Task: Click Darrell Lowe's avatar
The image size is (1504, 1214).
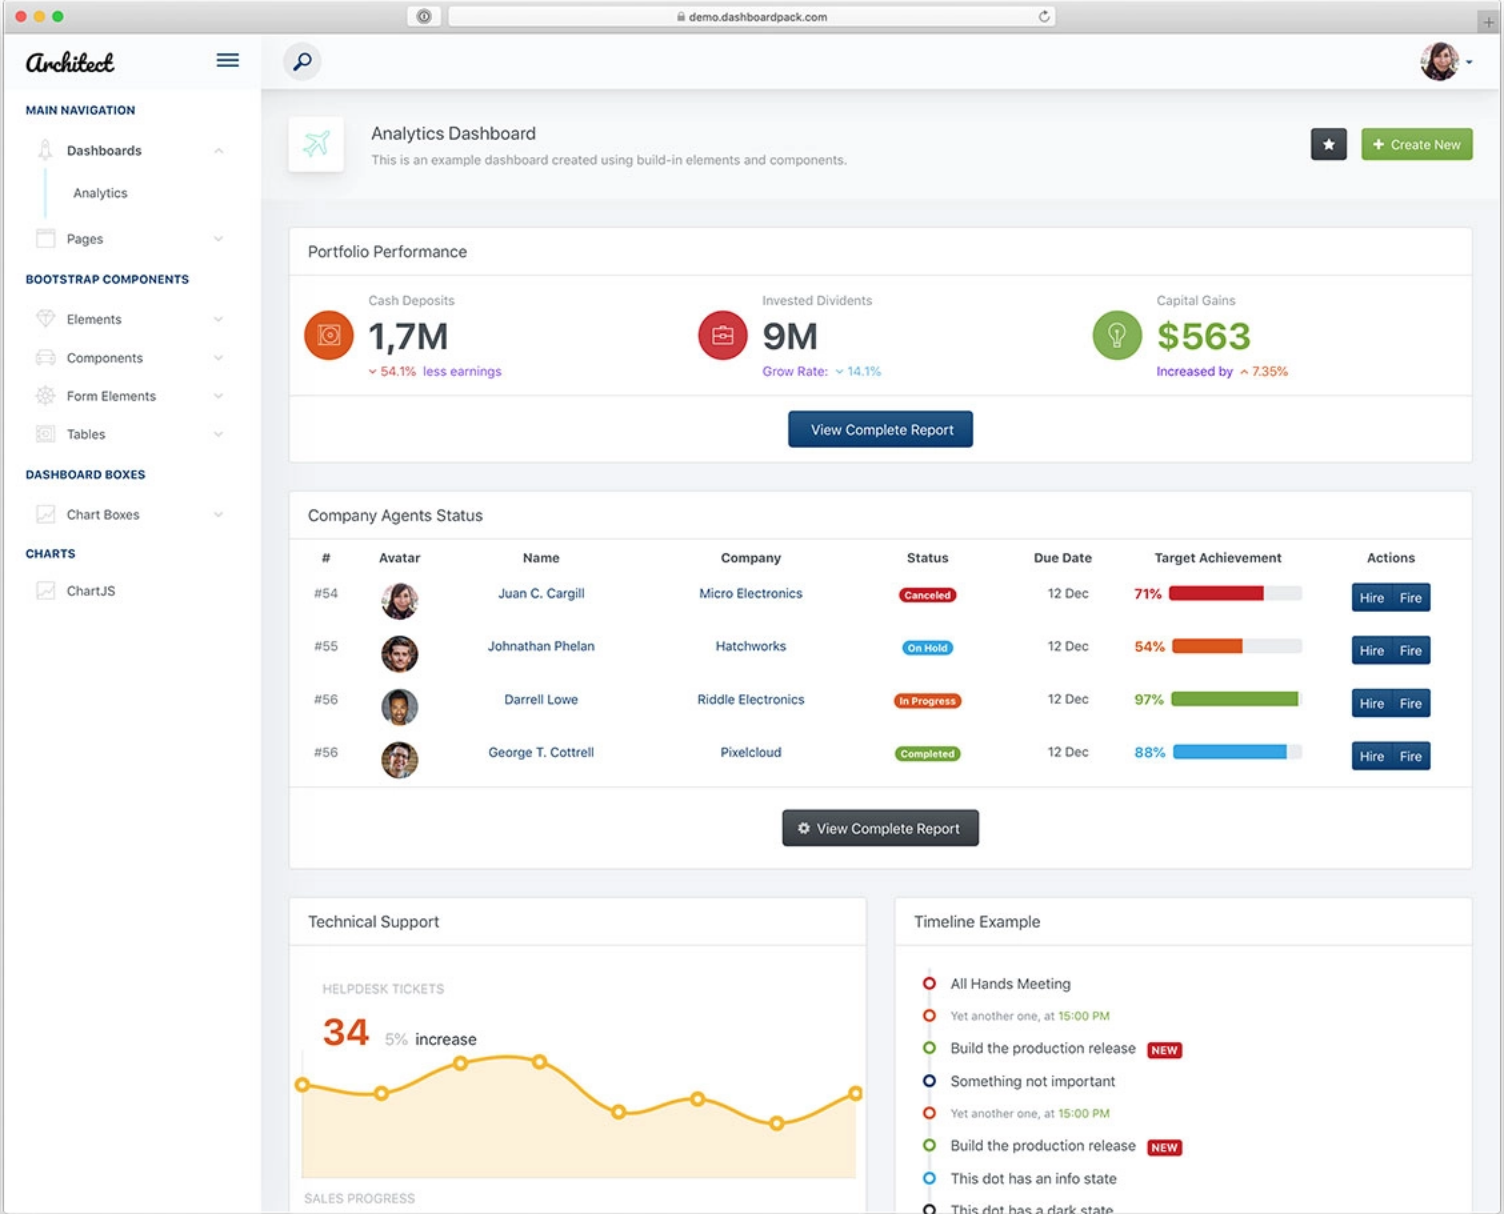Action: click(x=400, y=707)
